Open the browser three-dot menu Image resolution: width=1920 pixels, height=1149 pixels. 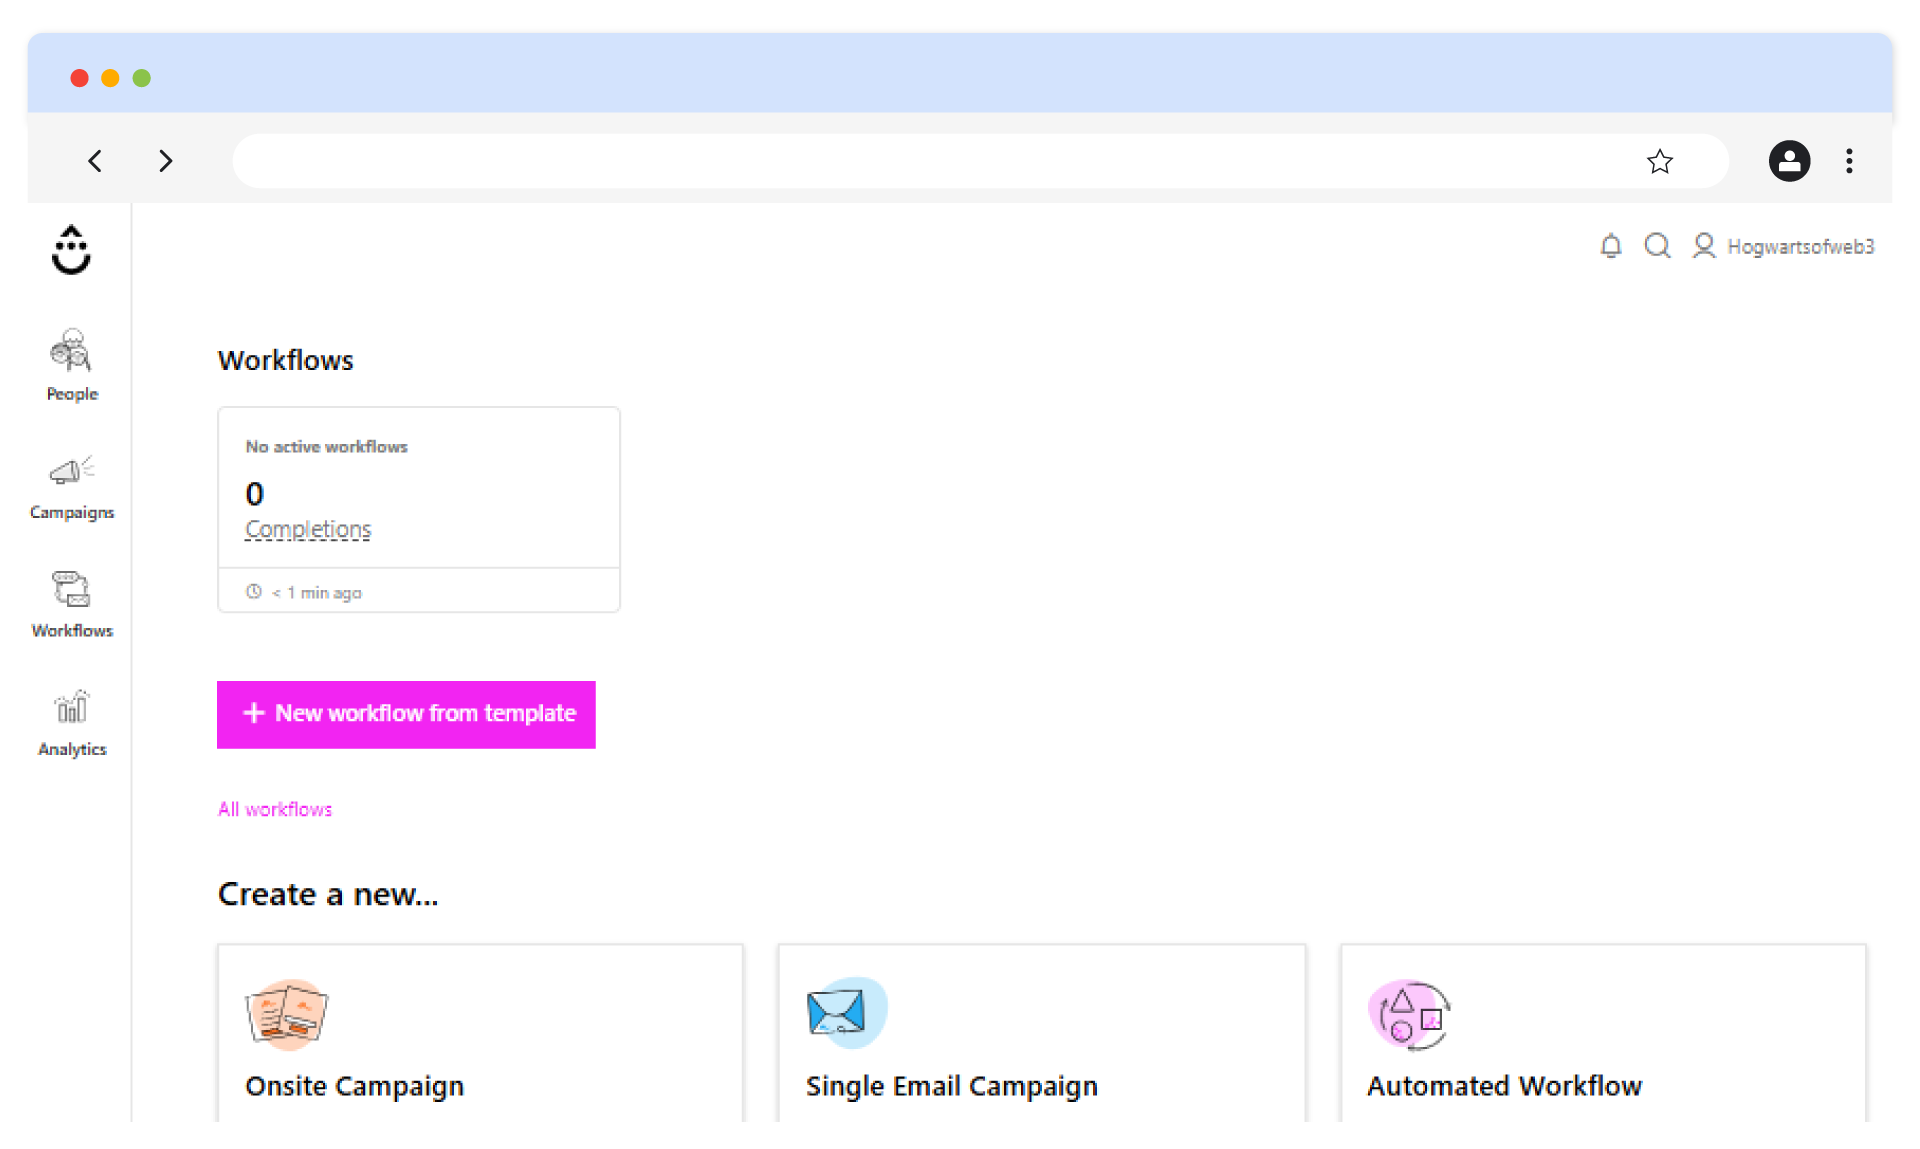[1849, 161]
